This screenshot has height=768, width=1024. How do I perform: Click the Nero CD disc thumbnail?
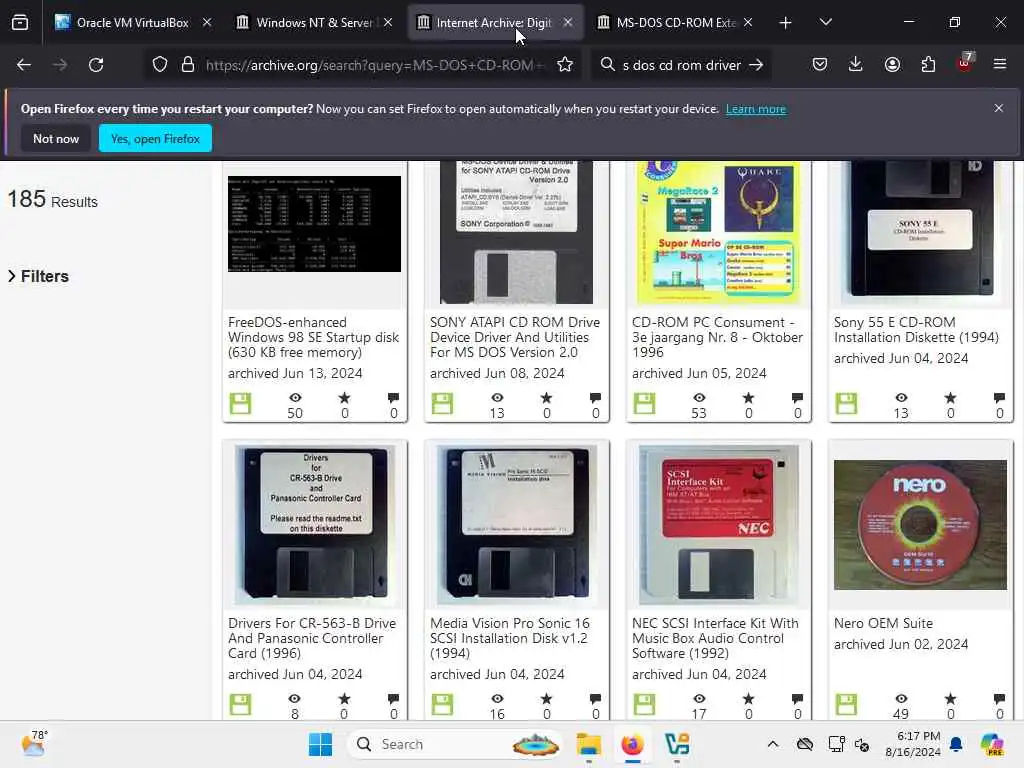click(920, 524)
